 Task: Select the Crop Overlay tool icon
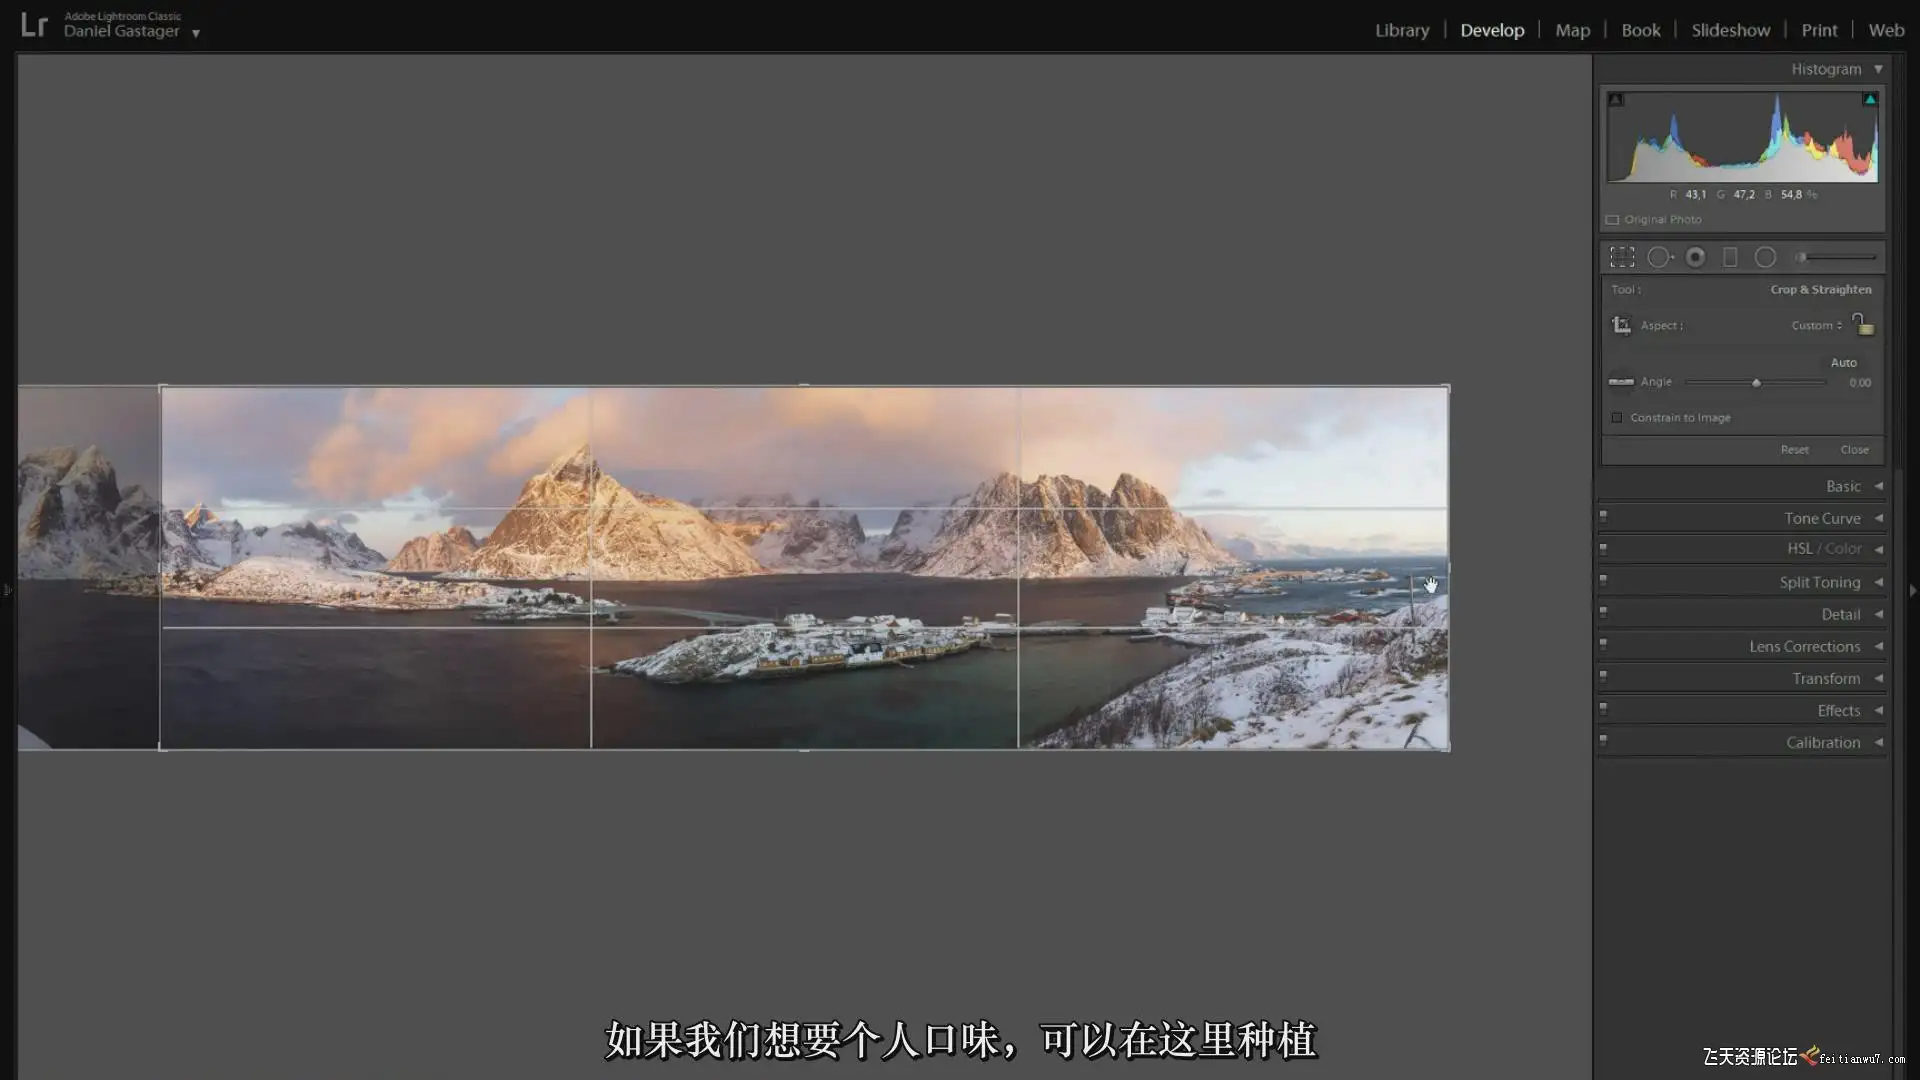pyautogui.click(x=1622, y=257)
